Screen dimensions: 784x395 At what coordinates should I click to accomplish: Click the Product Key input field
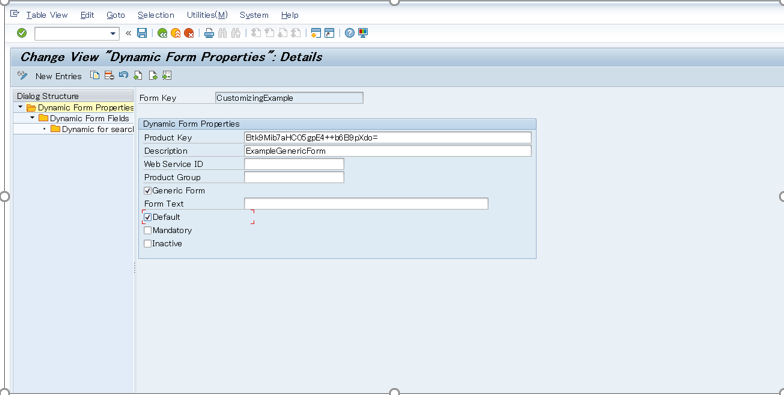coord(388,138)
